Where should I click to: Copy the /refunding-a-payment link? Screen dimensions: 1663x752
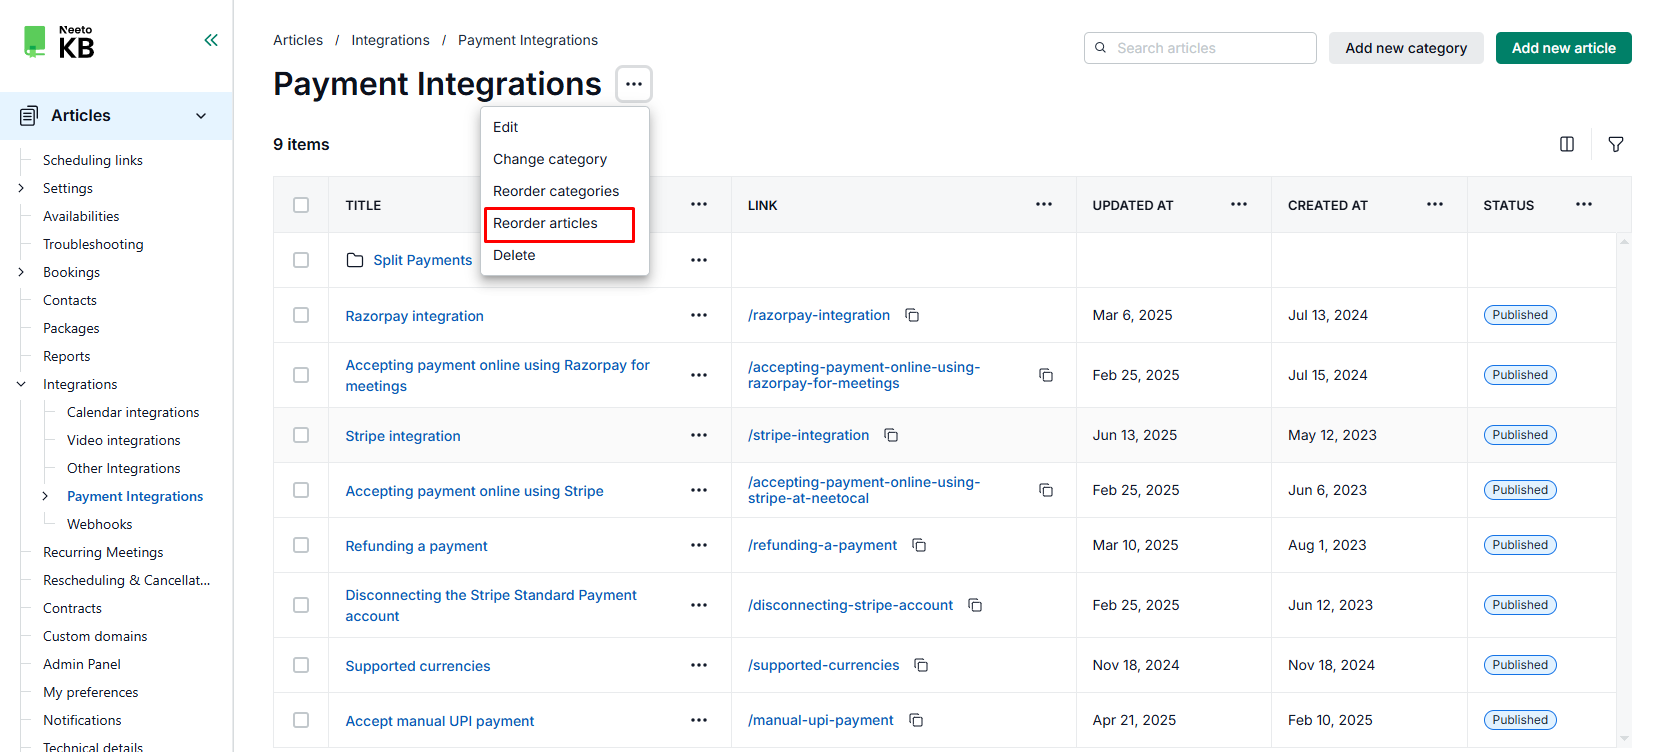[919, 545]
